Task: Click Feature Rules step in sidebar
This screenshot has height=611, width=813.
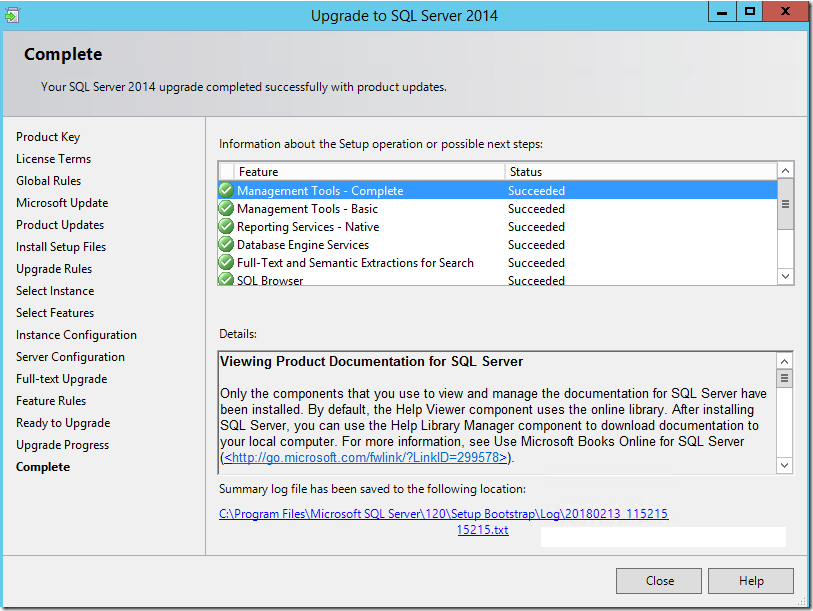Action: [x=51, y=401]
